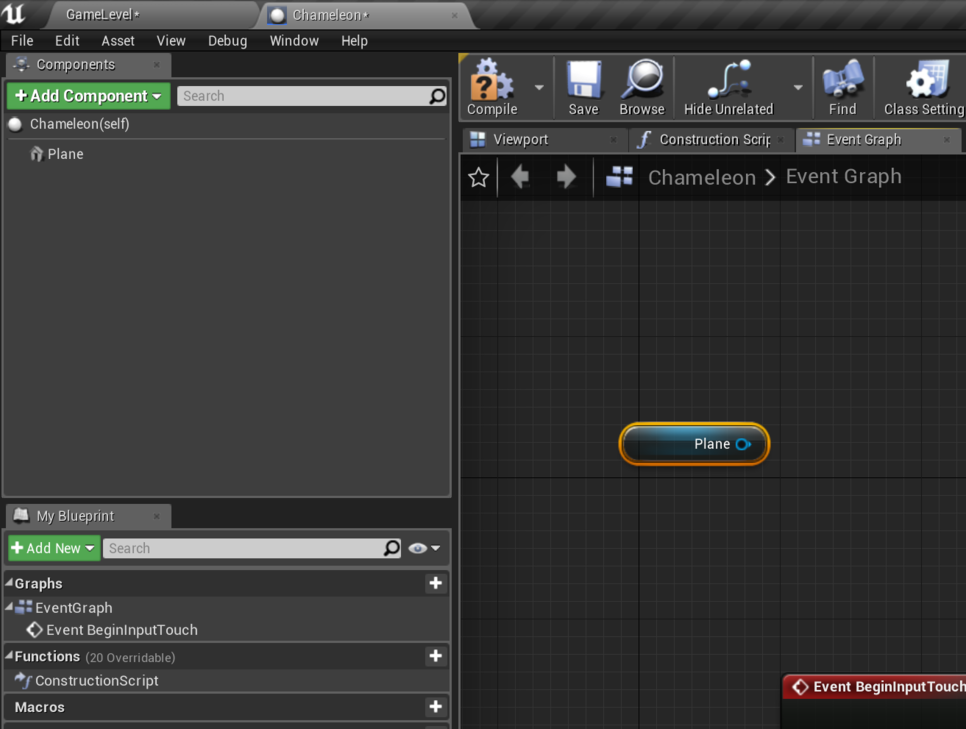Click the Plane node's blue output pin
The width and height of the screenshot is (966, 729).
(x=743, y=444)
